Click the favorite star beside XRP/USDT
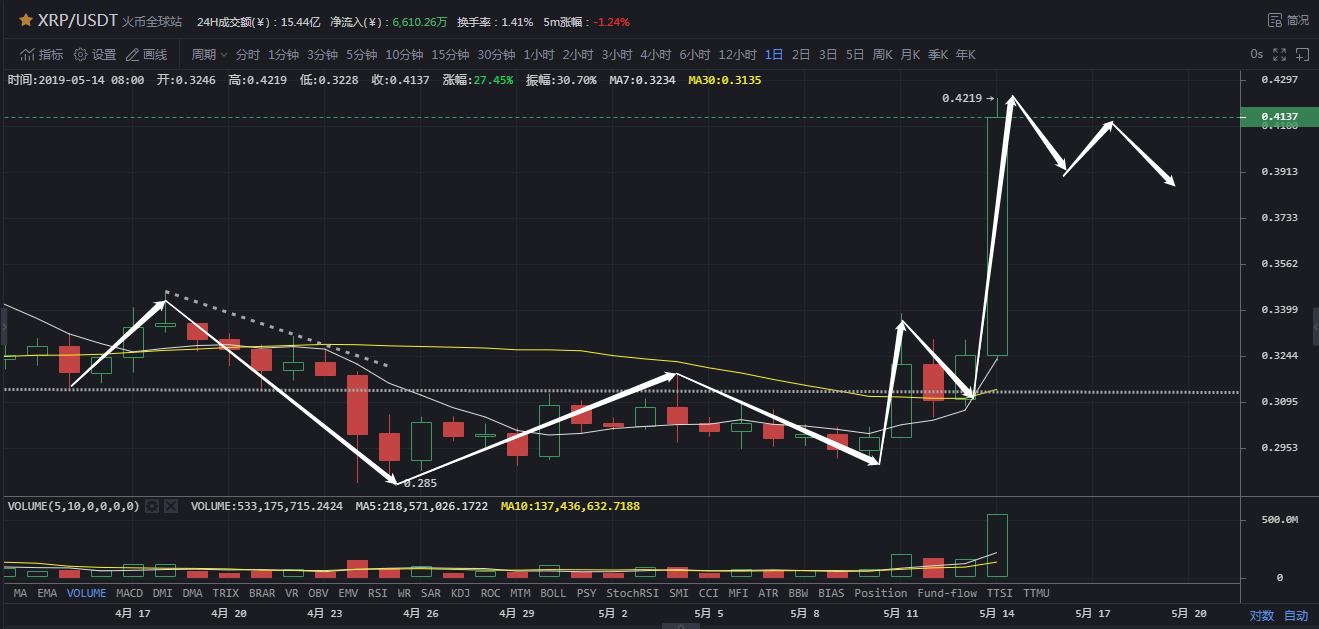1319x629 pixels. (x=26, y=20)
